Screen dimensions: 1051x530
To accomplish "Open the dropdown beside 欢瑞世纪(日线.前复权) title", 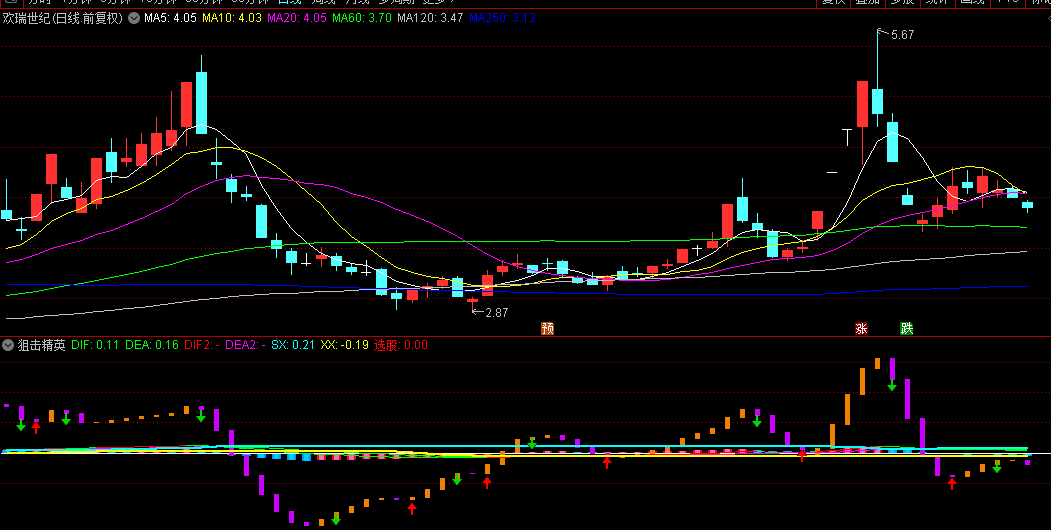I will [134, 18].
